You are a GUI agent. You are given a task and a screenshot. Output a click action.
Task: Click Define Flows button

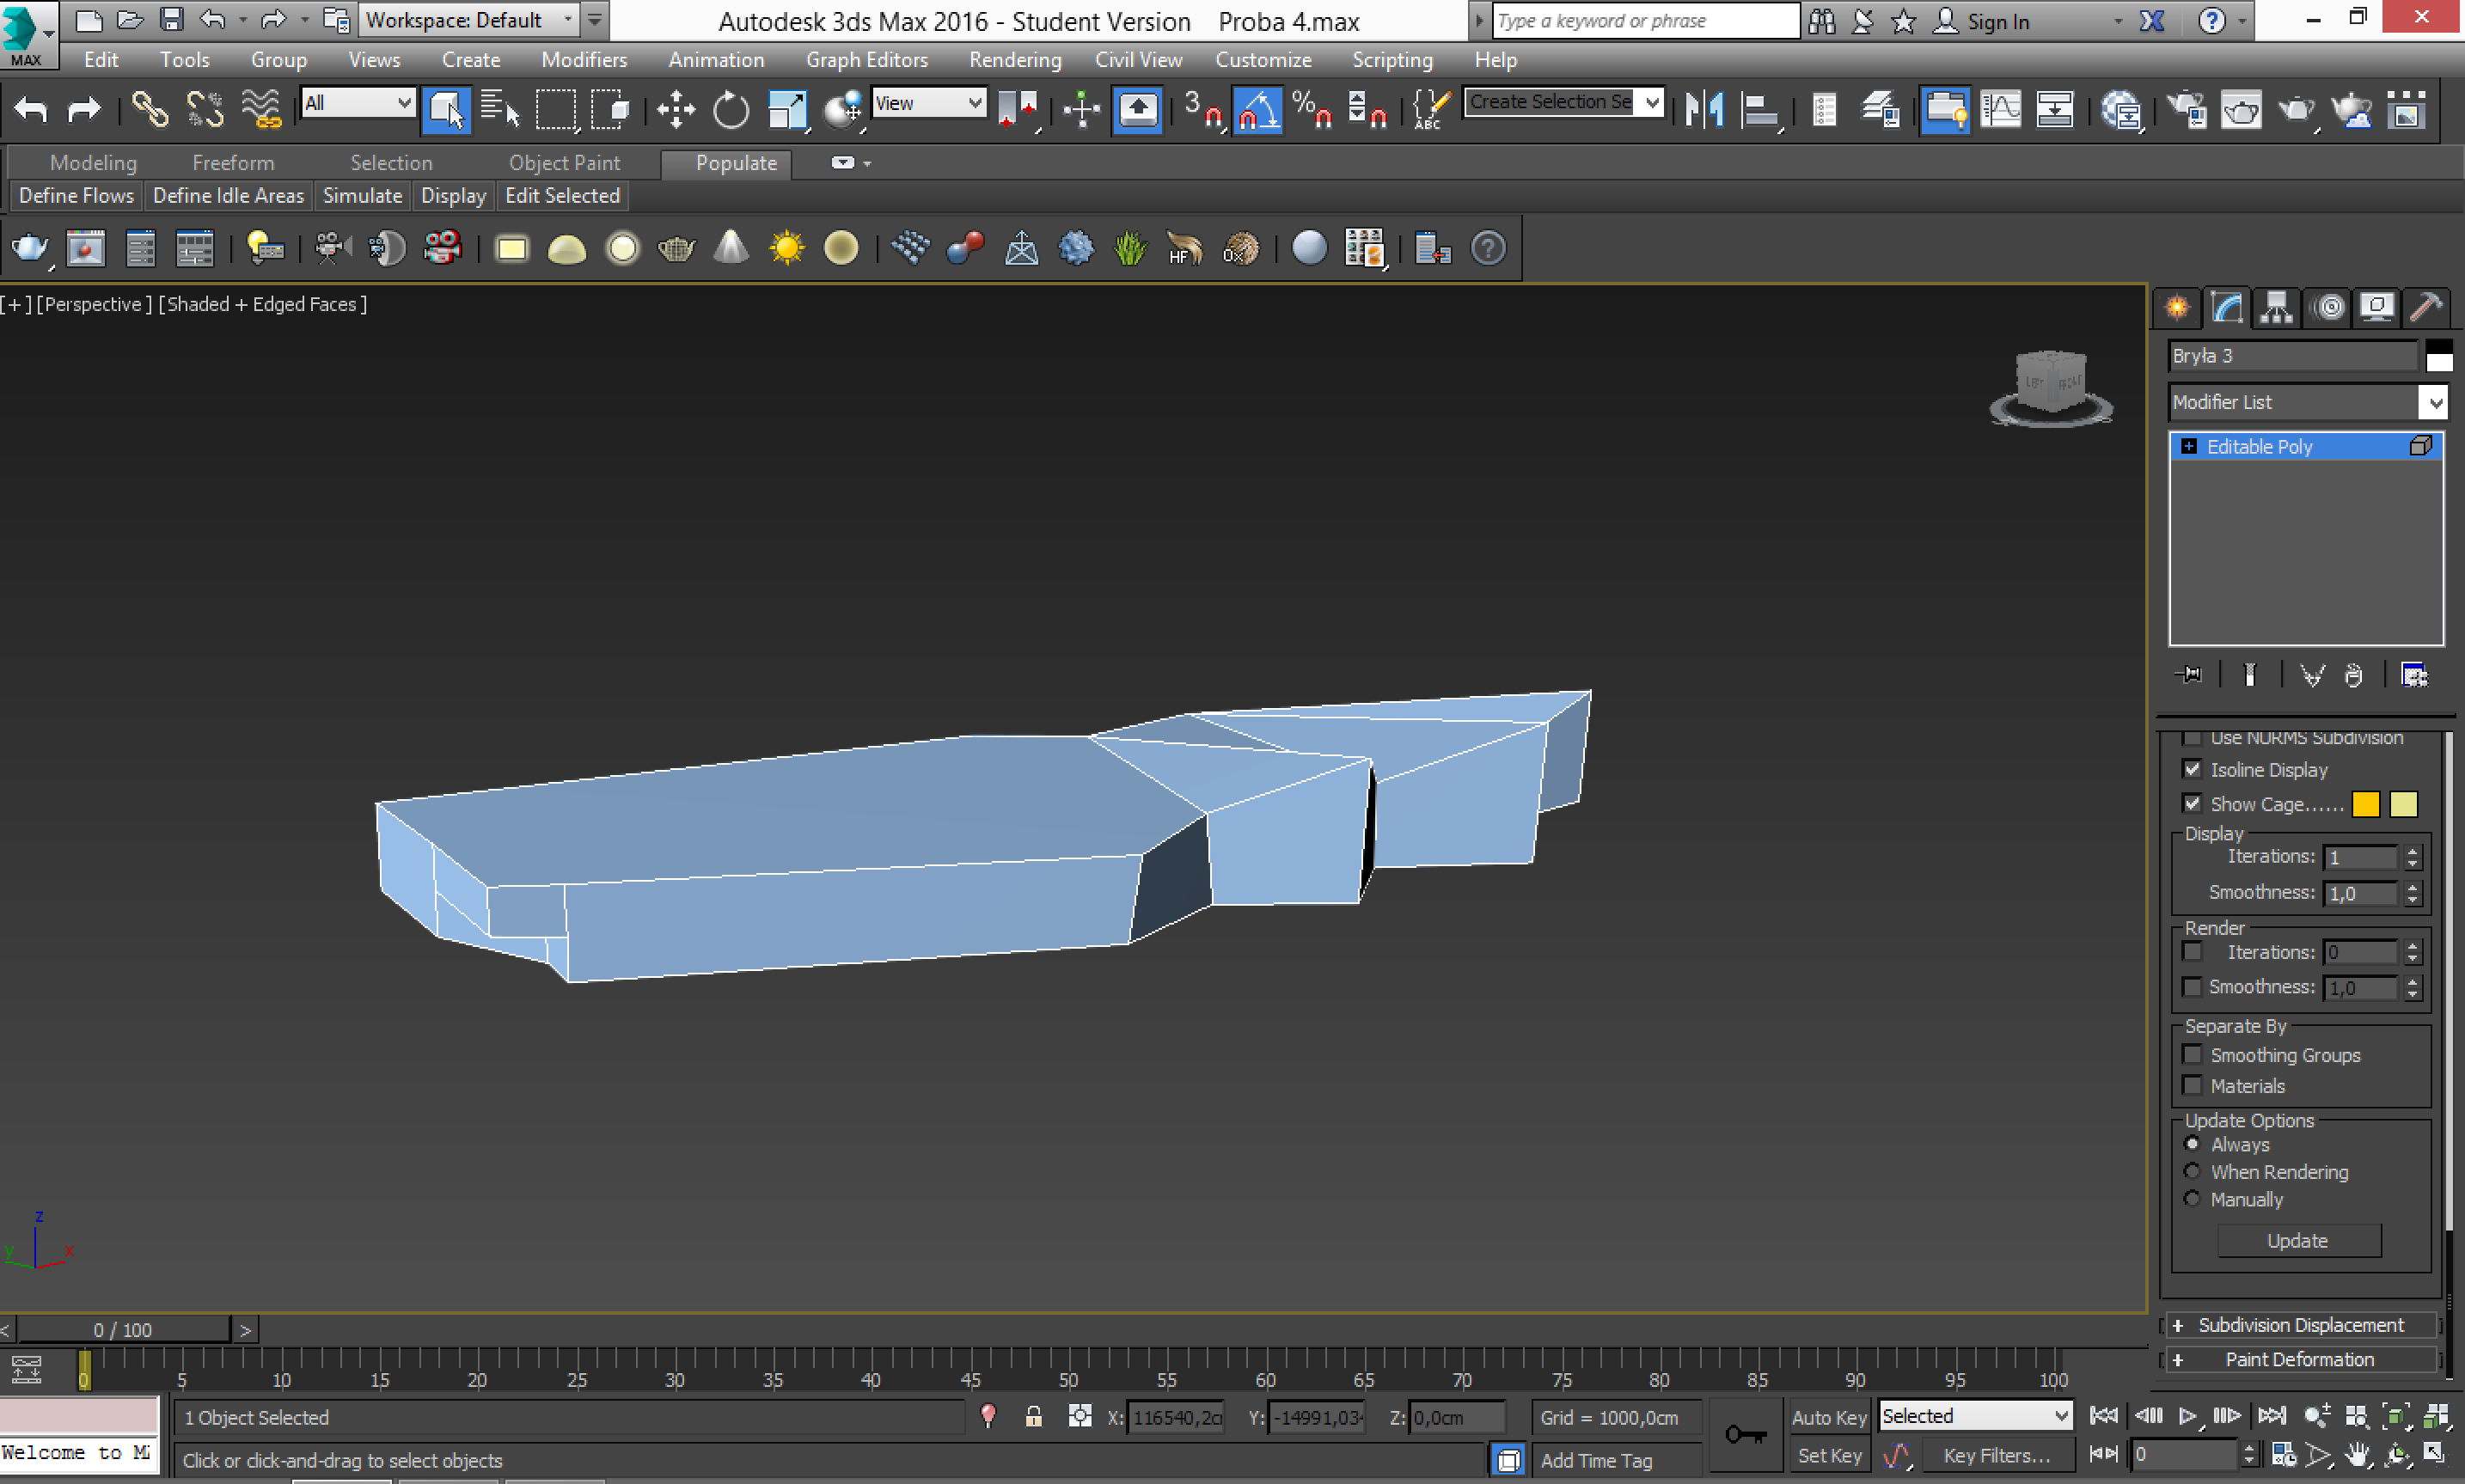[x=76, y=196]
